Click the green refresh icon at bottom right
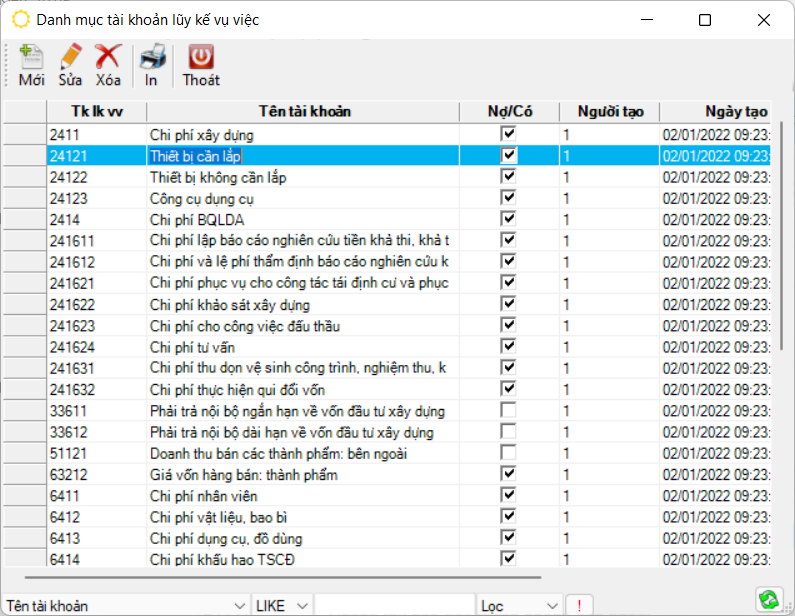Image resolution: width=795 pixels, height=616 pixels. [x=768, y=599]
